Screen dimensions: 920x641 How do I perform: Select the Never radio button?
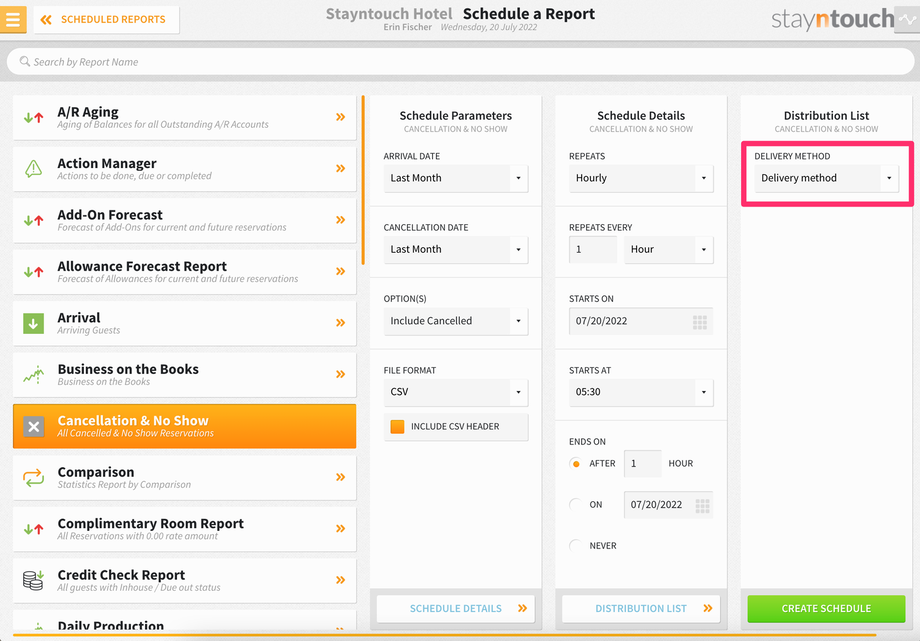[576, 546]
